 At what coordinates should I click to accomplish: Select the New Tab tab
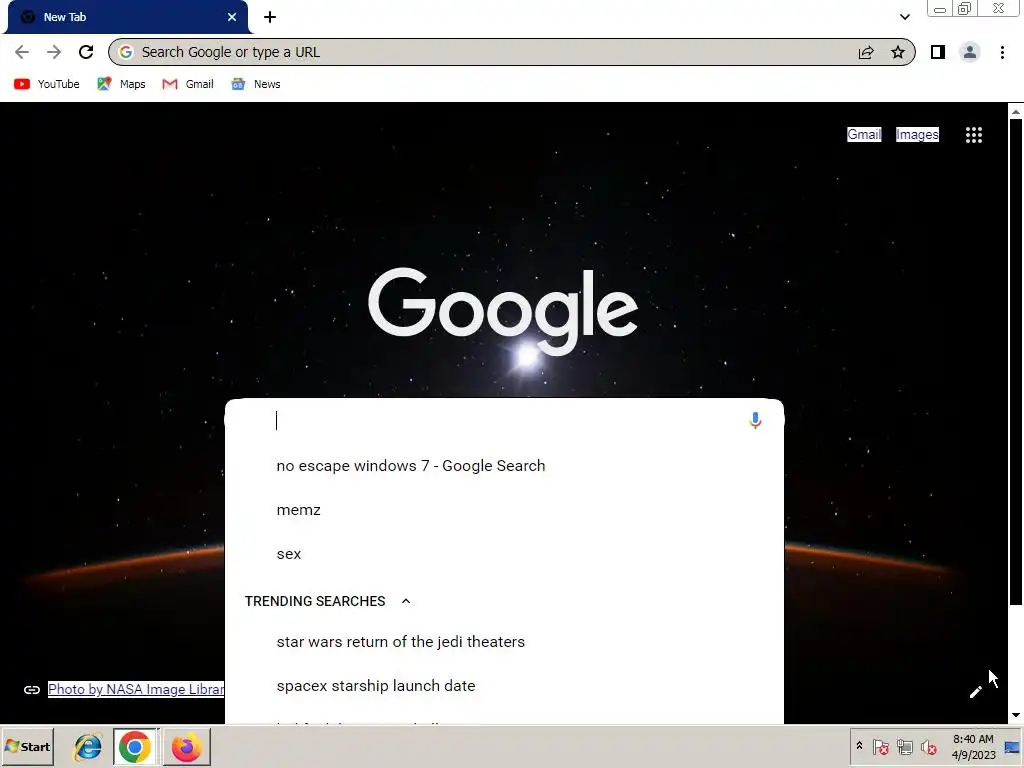click(127, 17)
